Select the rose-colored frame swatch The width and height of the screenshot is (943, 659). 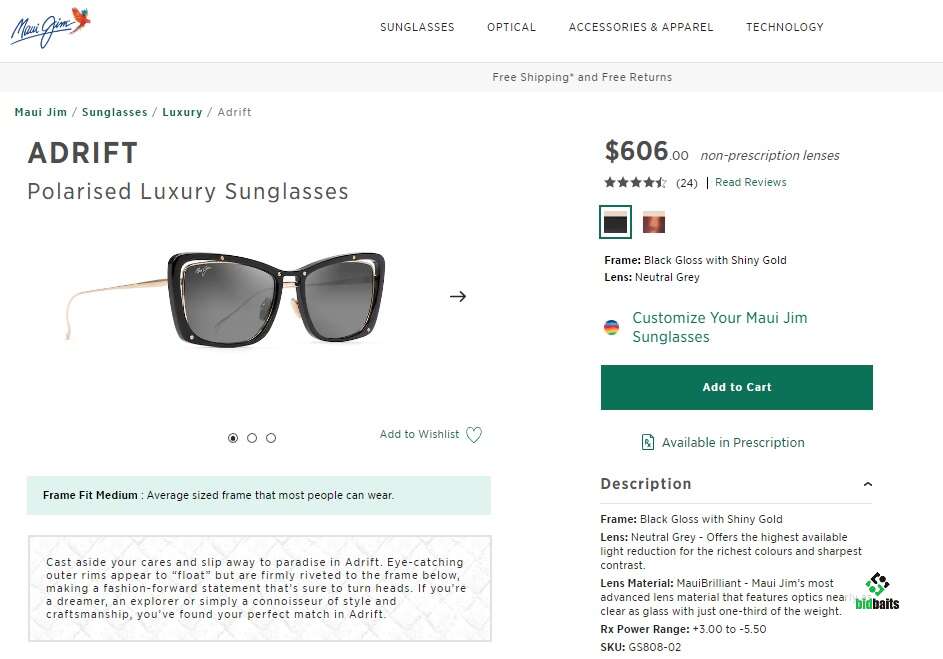point(654,222)
